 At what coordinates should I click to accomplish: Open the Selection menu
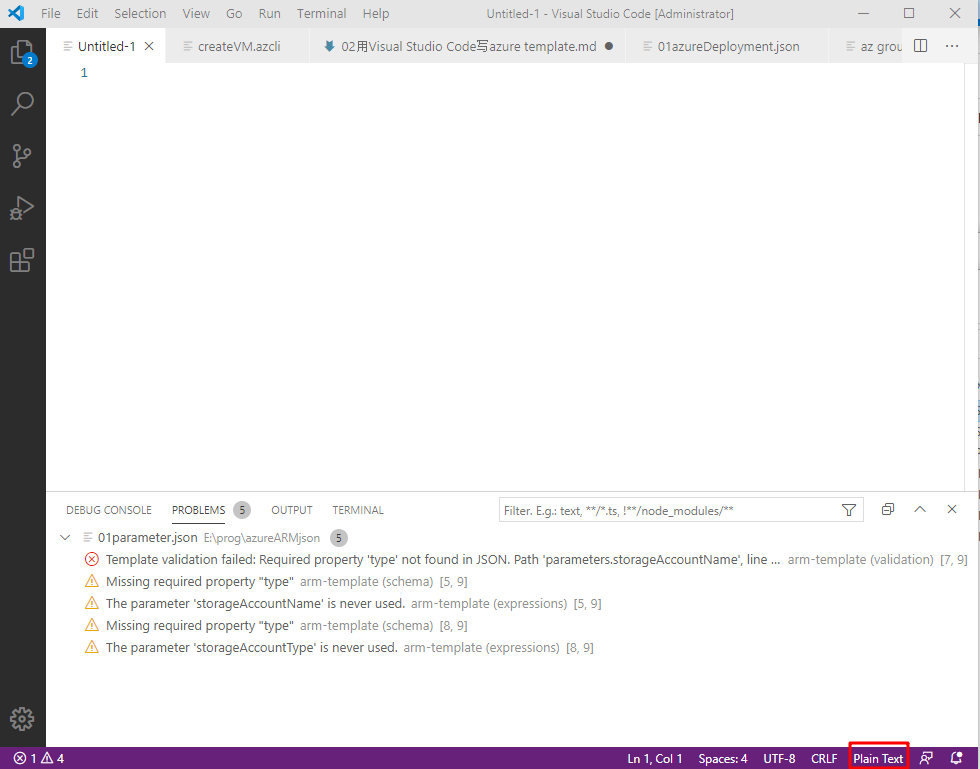click(140, 13)
